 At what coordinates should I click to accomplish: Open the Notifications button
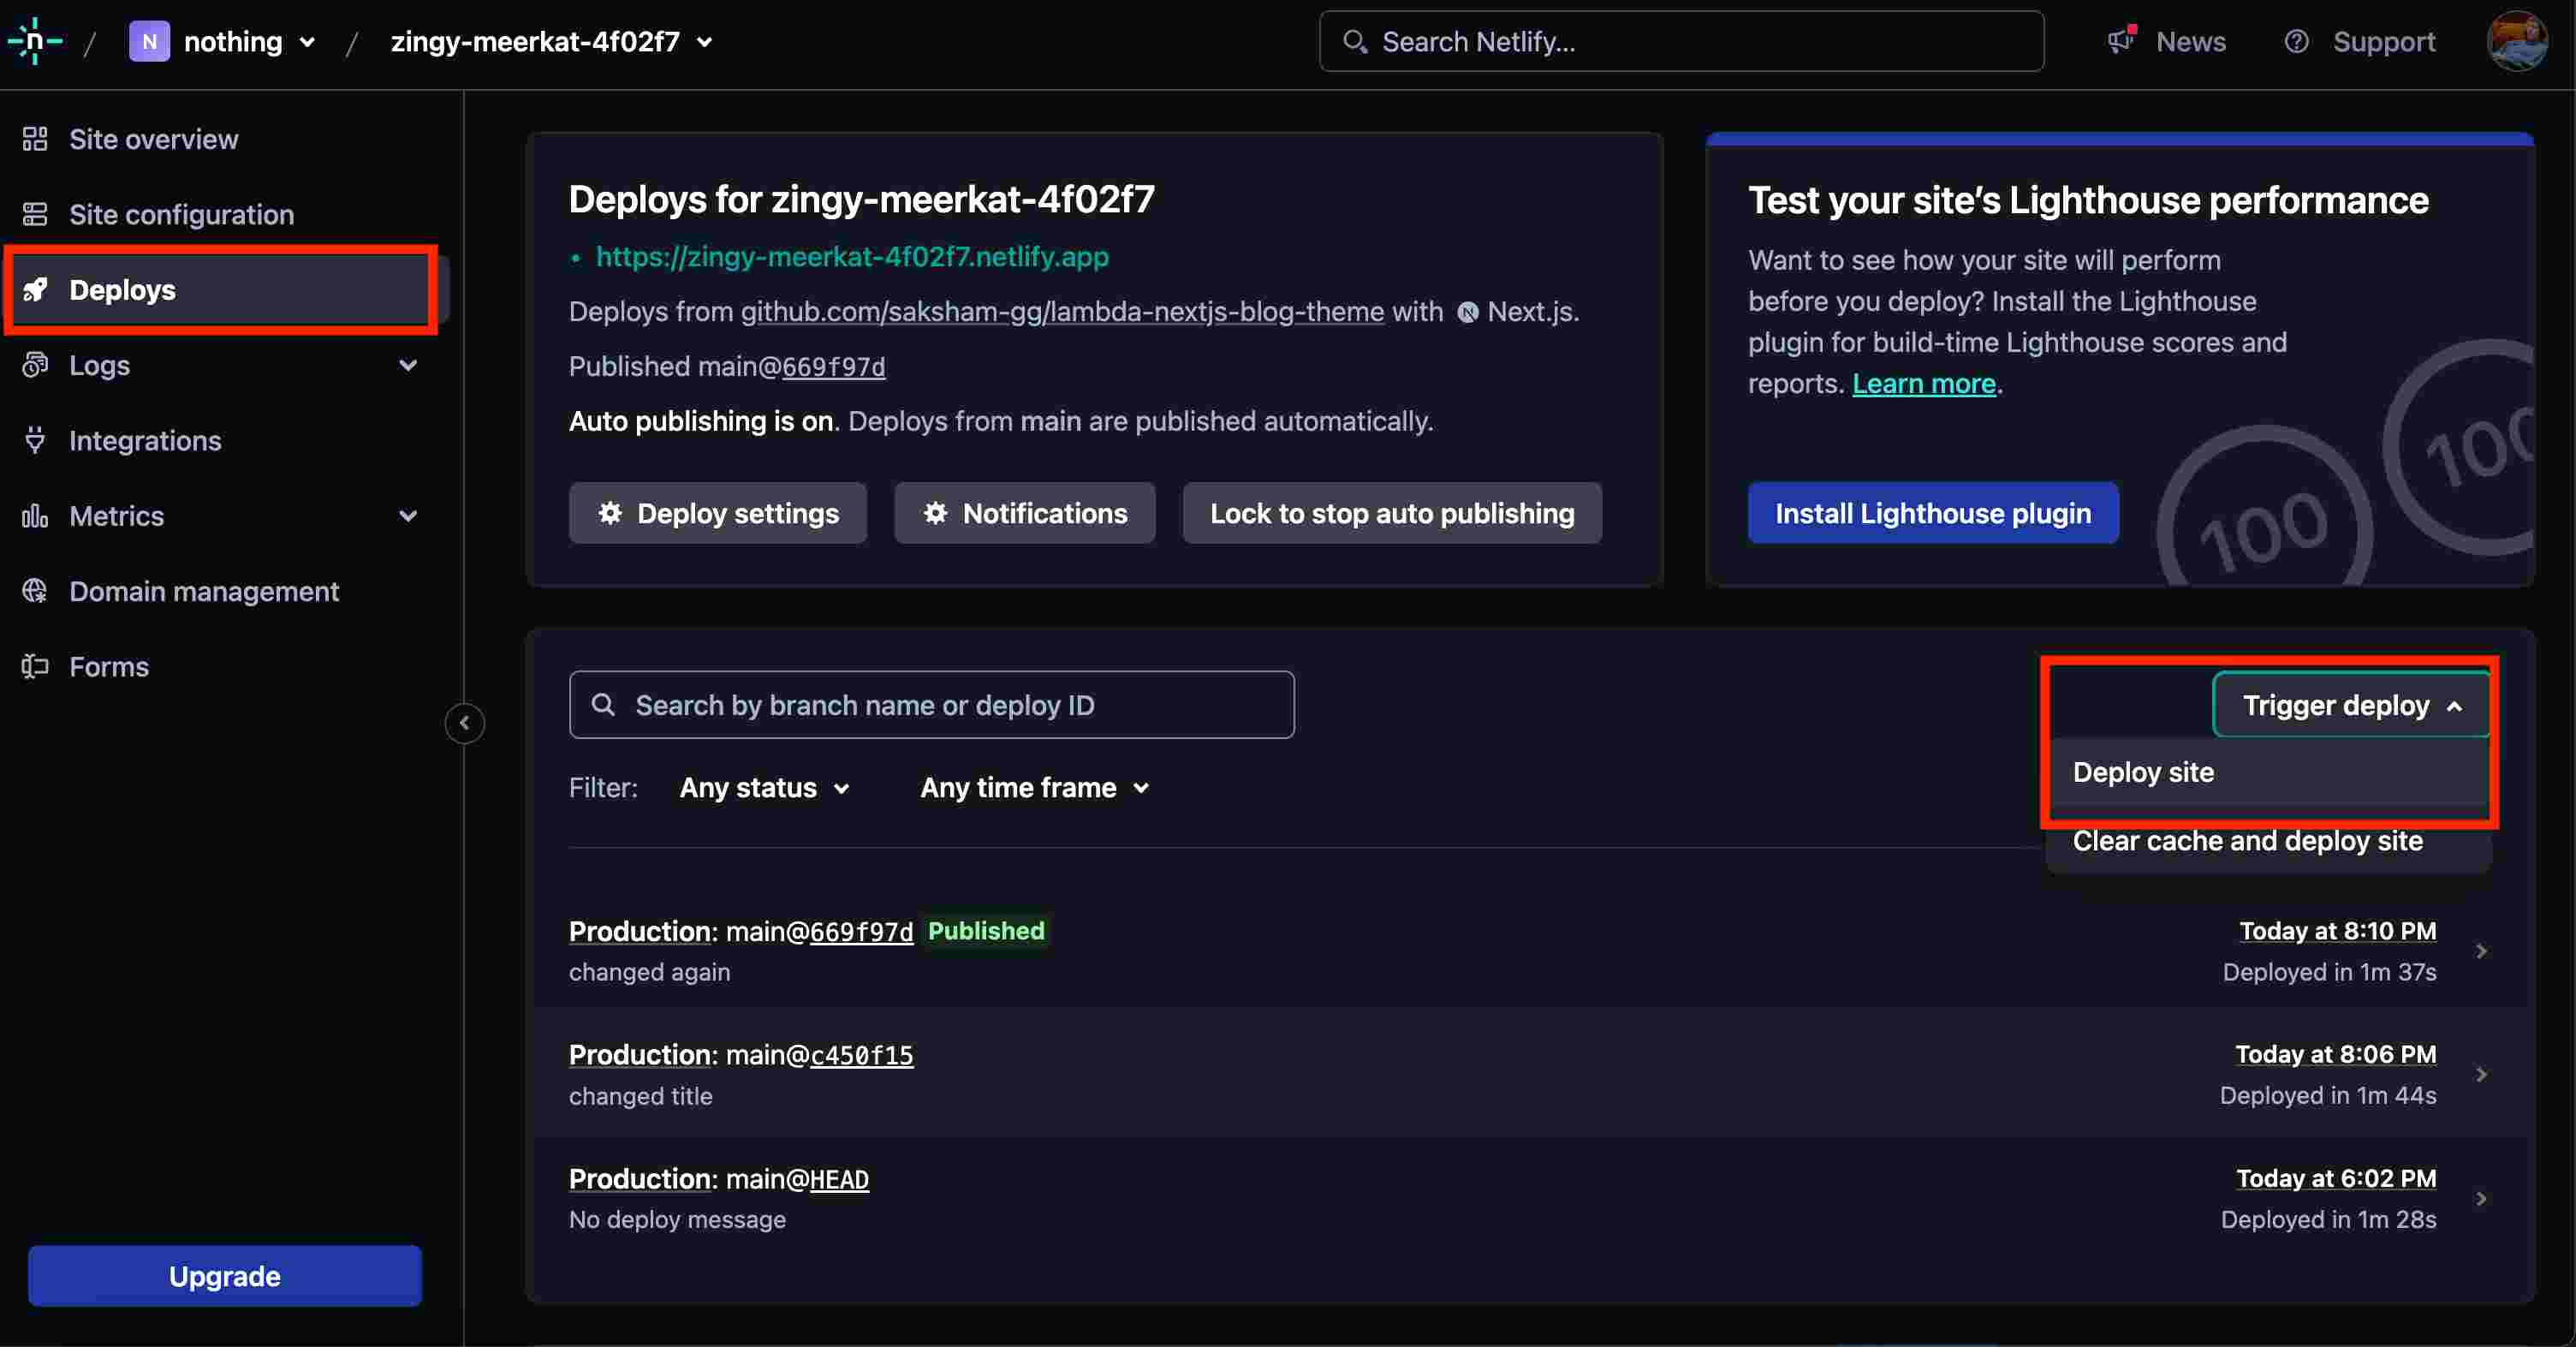pyautogui.click(x=1025, y=513)
